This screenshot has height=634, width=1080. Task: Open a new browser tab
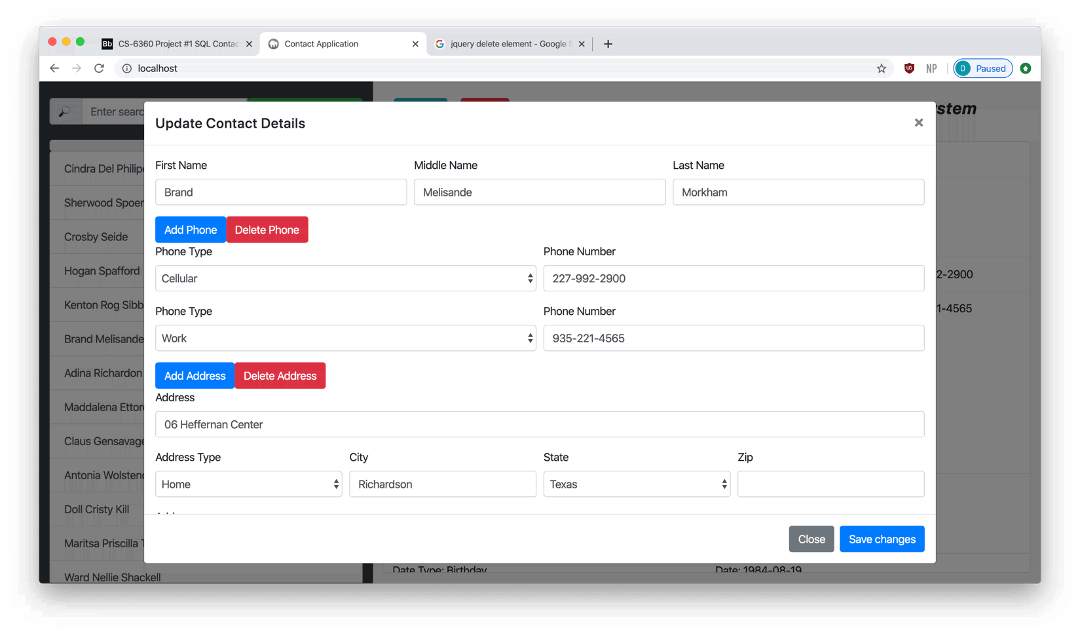click(x=608, y=43)
